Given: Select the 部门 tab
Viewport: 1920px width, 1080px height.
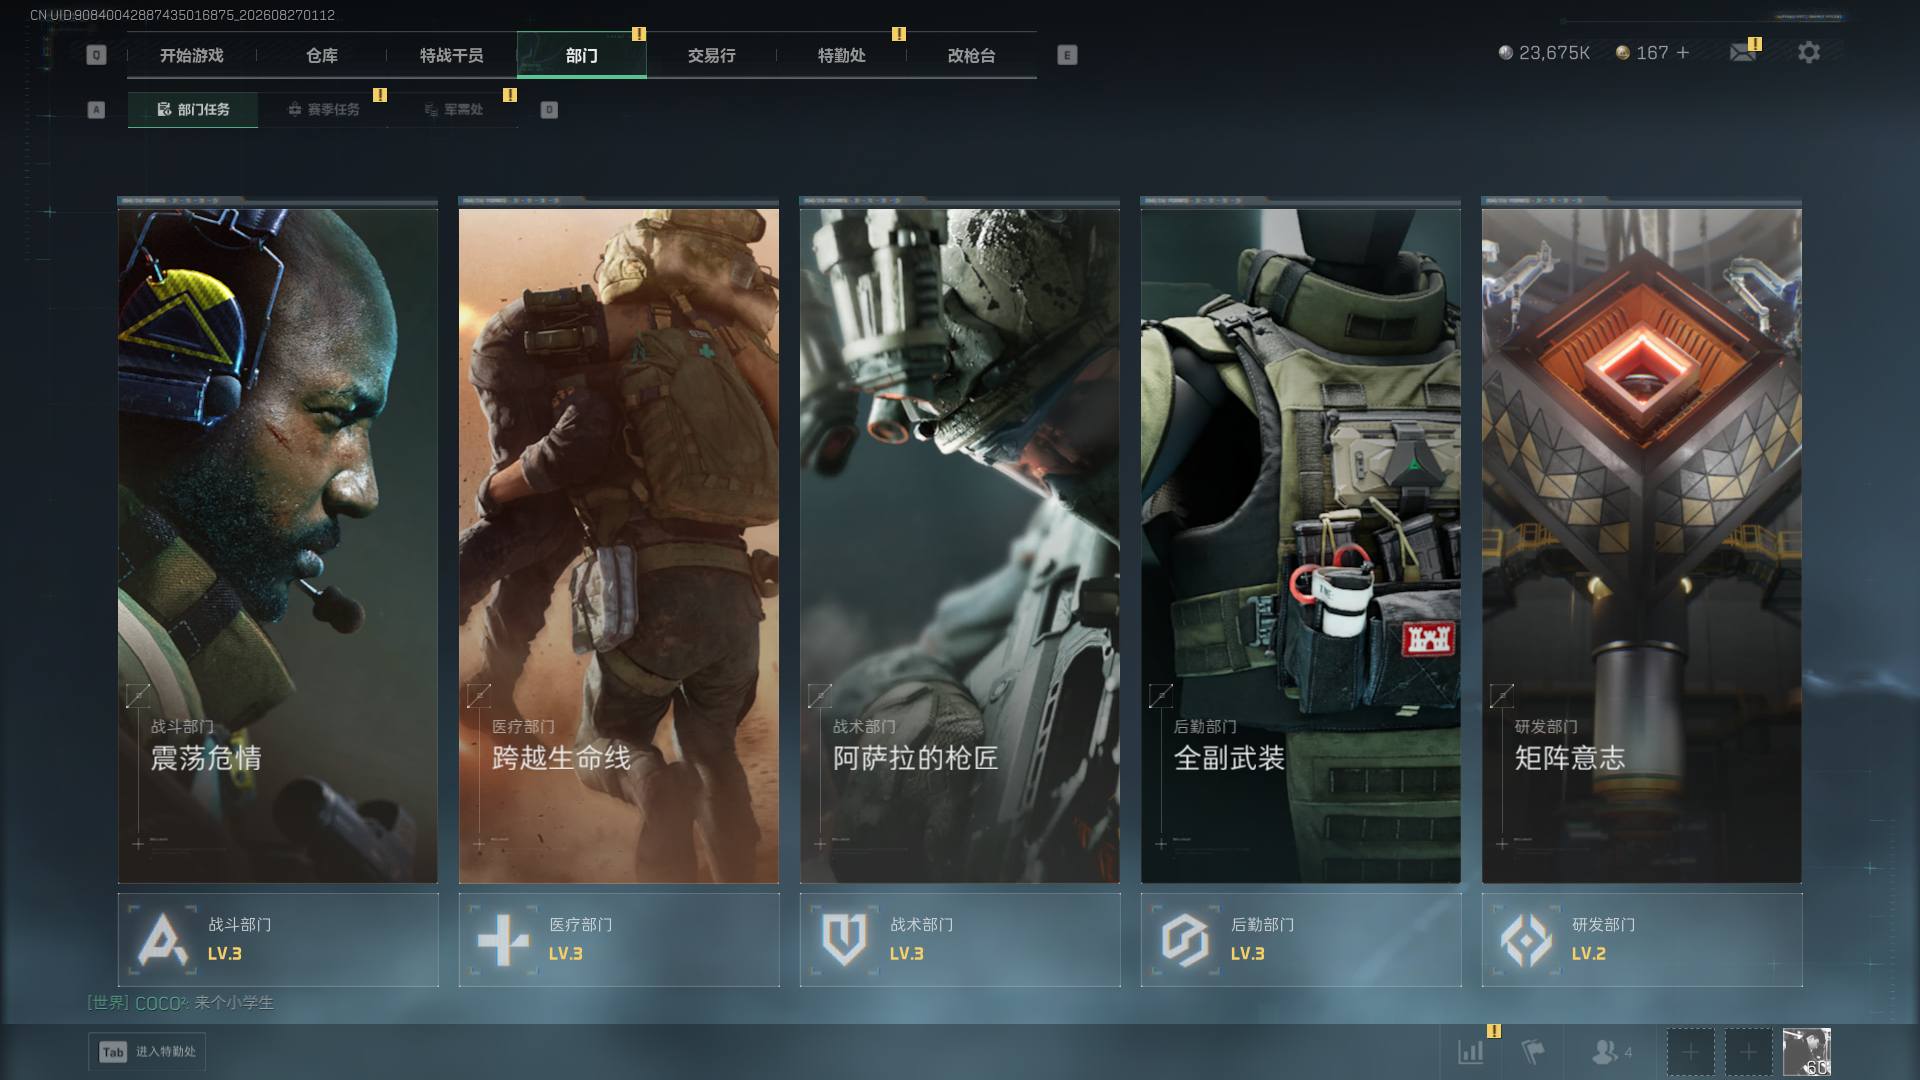Looking at the screenshot, I should [x=582, y=55].
